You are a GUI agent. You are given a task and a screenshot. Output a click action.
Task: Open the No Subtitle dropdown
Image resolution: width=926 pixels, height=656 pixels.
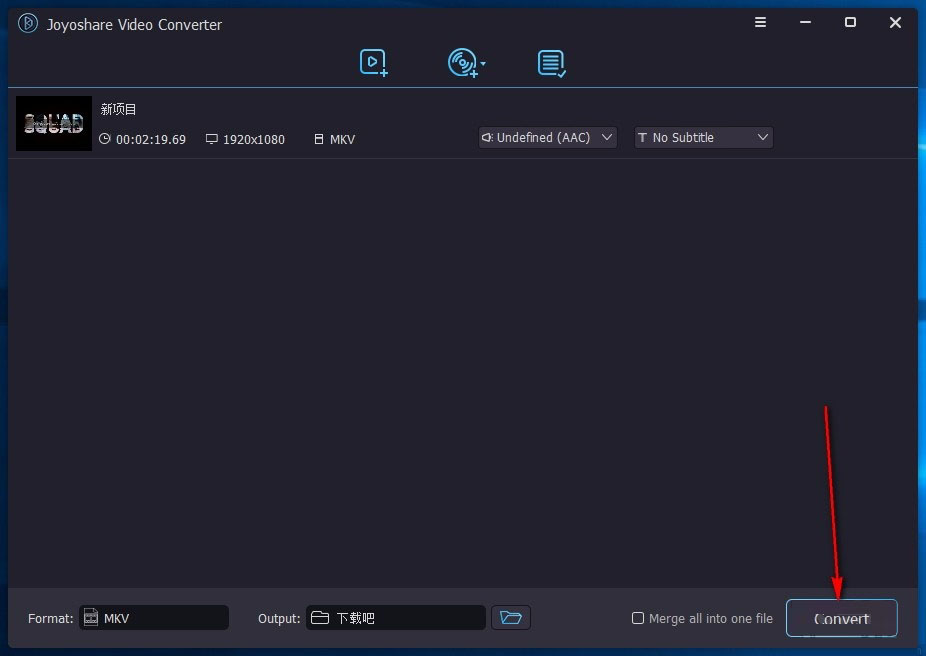point(762,137)
